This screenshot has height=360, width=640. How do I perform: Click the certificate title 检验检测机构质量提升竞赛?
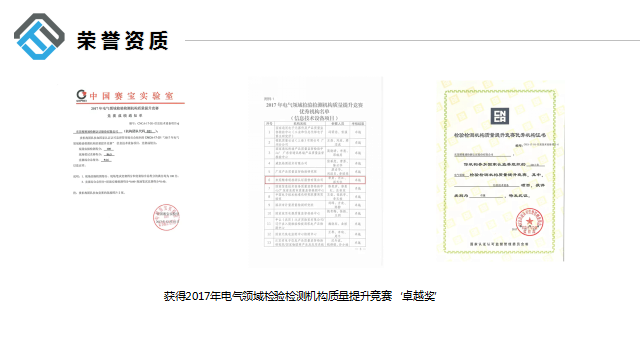(500, 135)
